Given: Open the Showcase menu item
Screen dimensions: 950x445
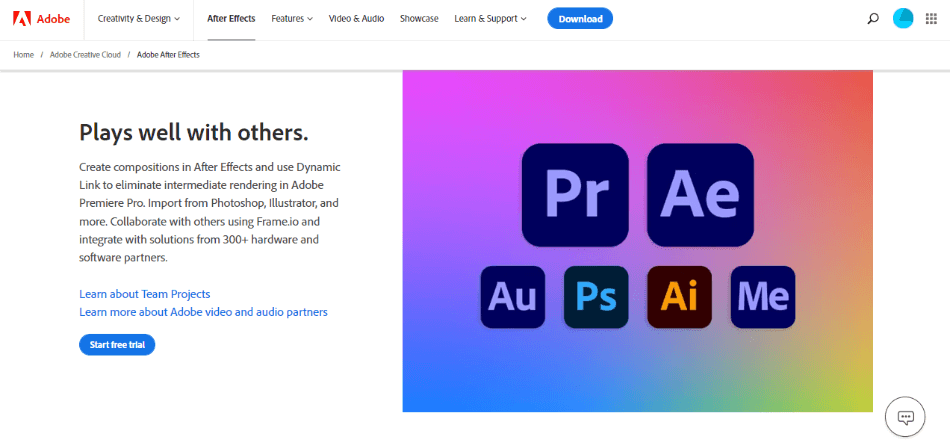Looking at the screenshot, I should pos(419,19).
